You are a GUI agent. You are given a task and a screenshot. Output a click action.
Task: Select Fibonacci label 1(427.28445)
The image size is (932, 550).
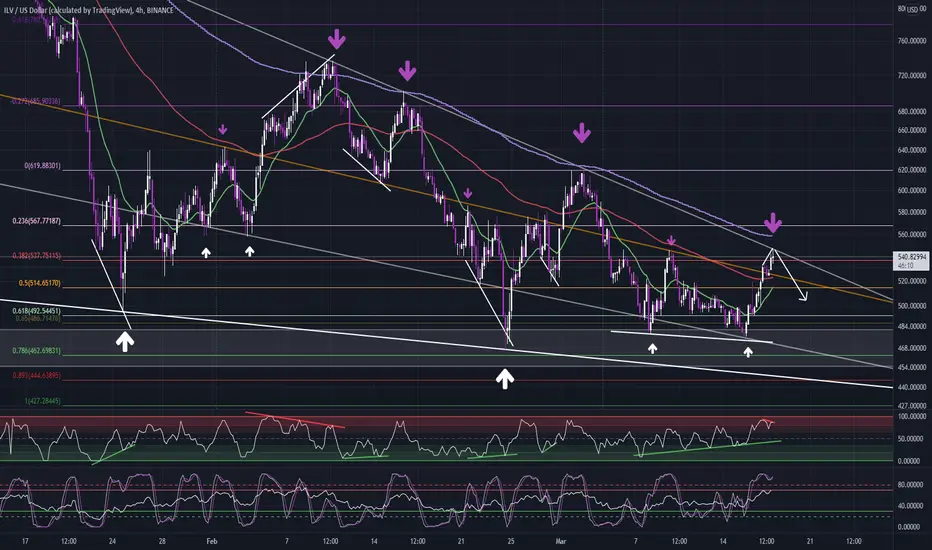(x=43, y=401)
